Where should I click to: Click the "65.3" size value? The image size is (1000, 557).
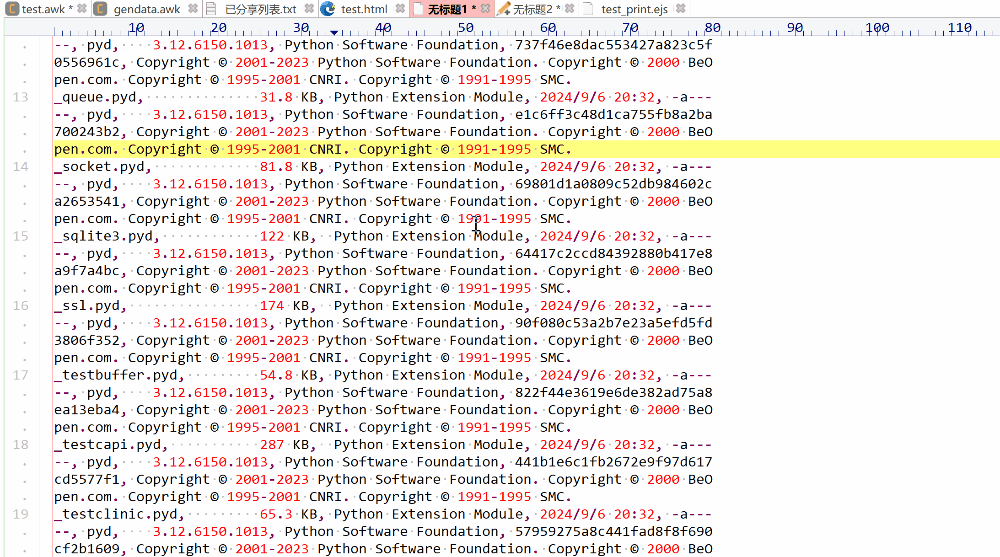point(276,514)
